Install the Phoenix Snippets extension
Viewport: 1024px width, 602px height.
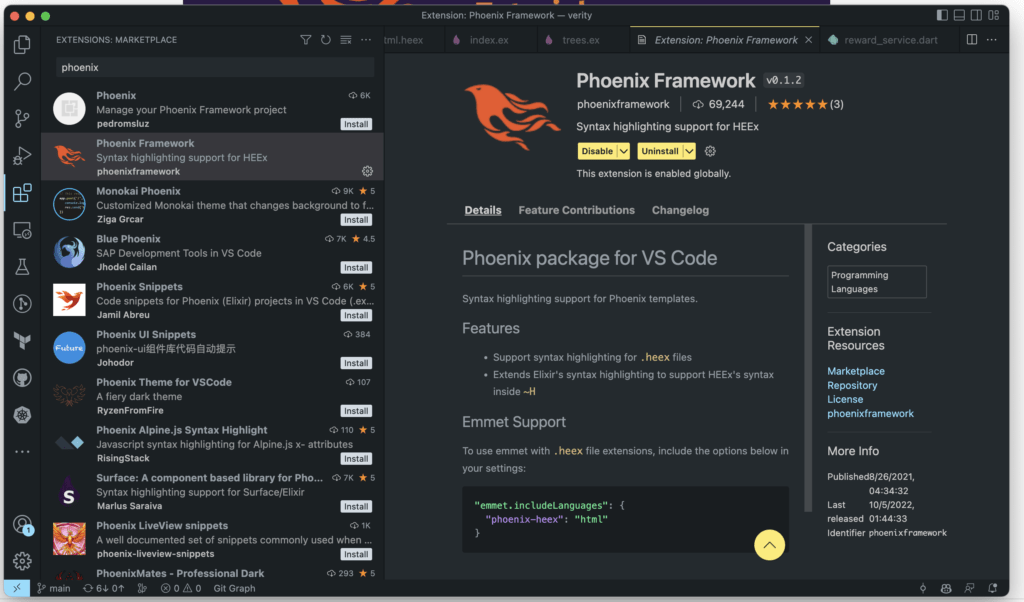tap(356, 315)
